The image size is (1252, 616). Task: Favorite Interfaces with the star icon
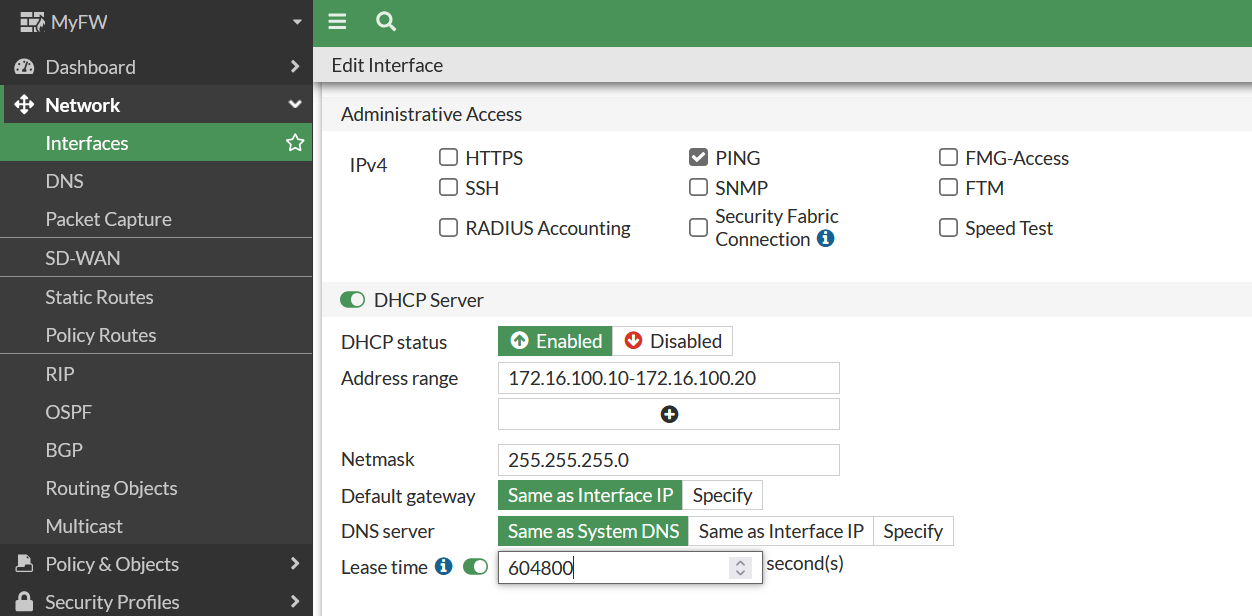pos(295,143)
